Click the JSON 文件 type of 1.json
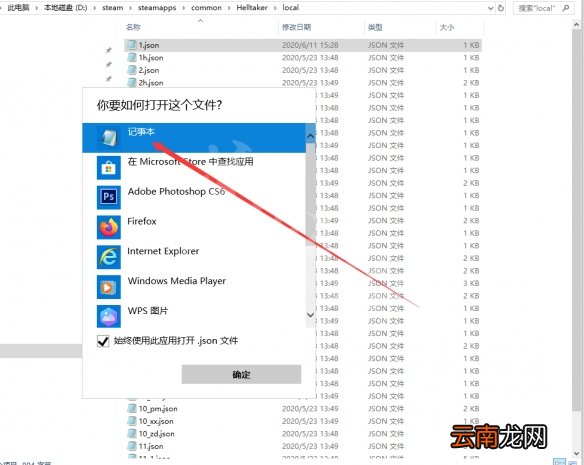Image resolution: width=584 pixels, height=465 pixels. click(x=386, y=45)
